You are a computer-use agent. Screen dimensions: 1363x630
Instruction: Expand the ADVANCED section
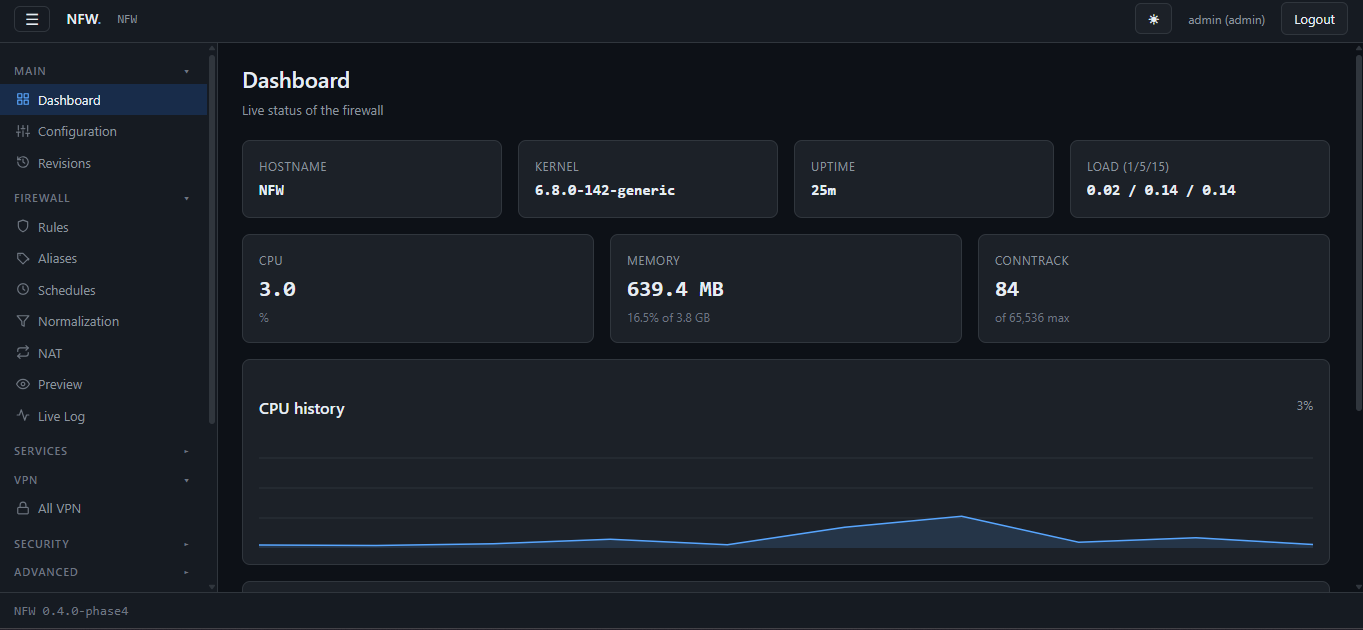[x=102, y=572]
